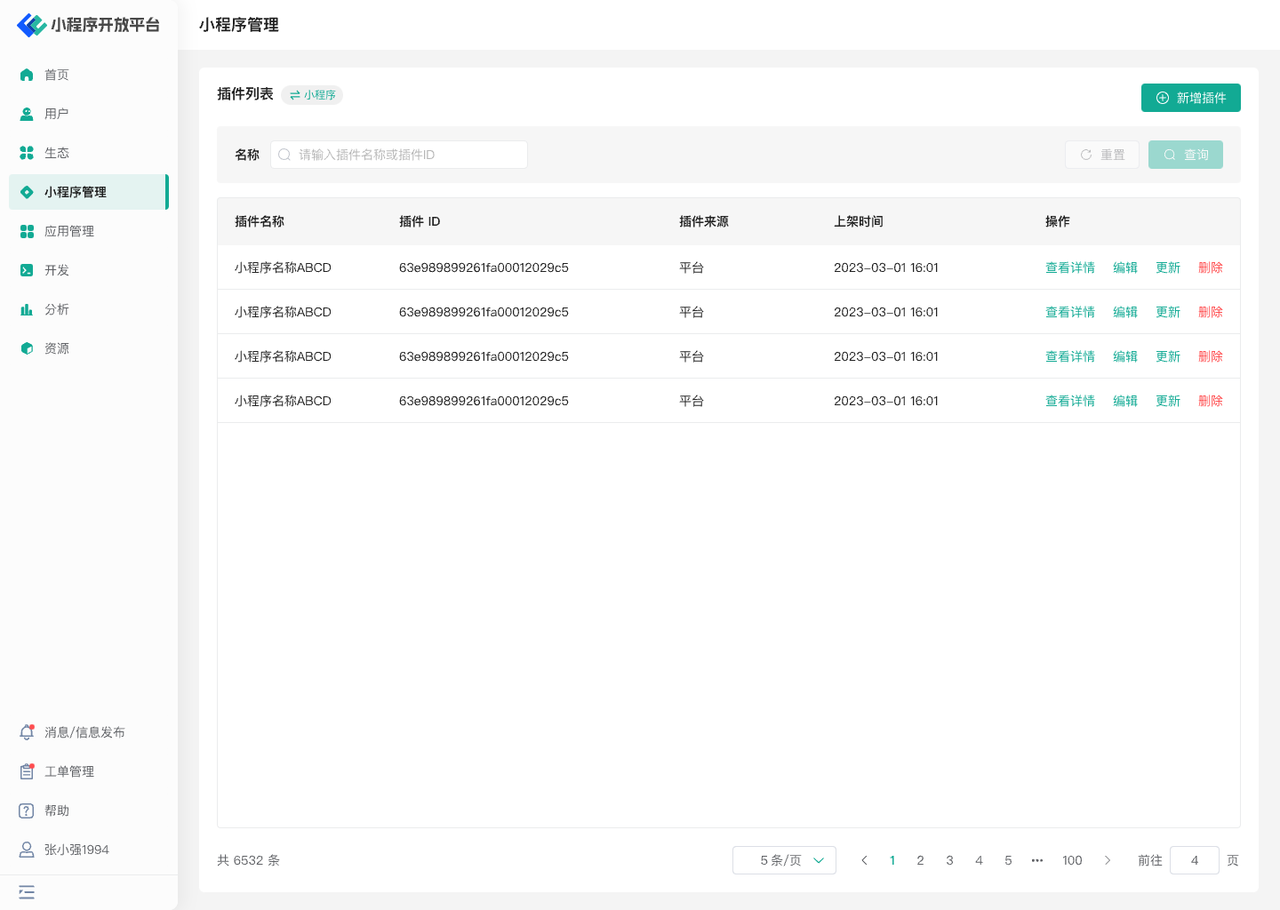Click the pagination ellipsis to jump pages
This screenshot has width=1280, height=910.
click(x=1037, y=860)
